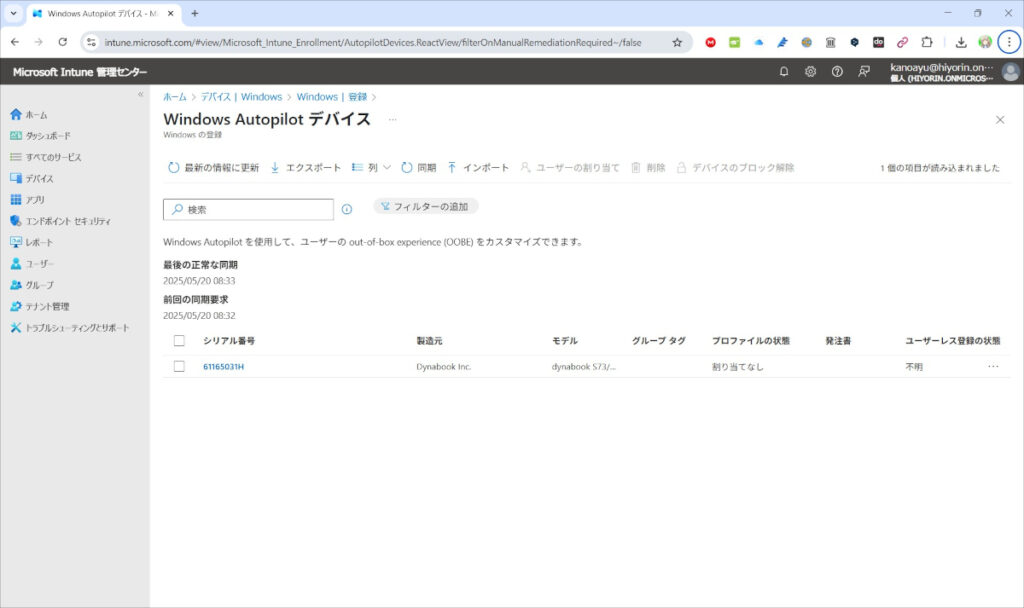Open トラブルシューティングとサポート in the sidebar
The image size is (1024, 608).
coord(69,328)
